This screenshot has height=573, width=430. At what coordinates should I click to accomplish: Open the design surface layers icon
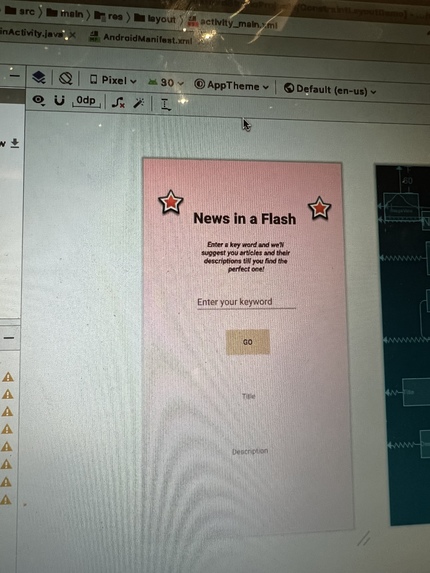[38, 77]
